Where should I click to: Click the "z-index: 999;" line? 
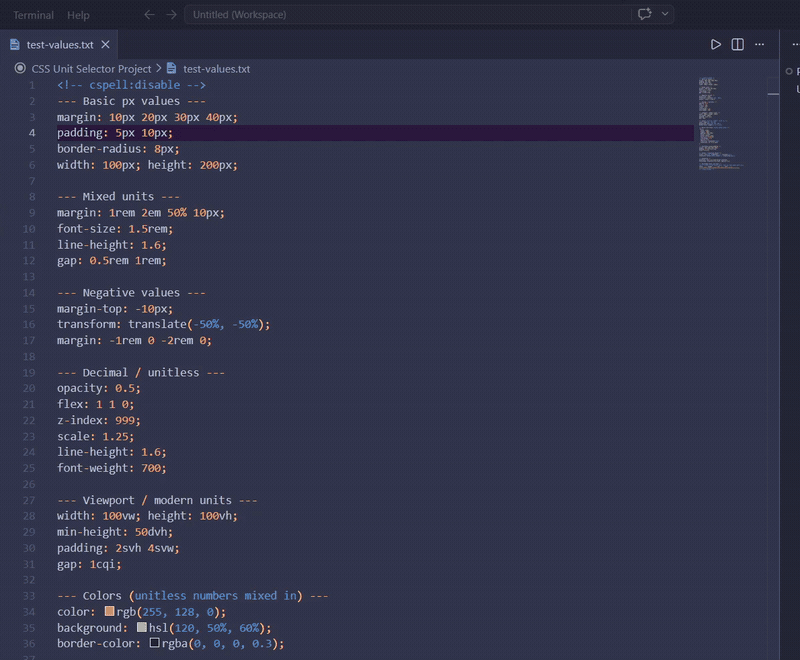point(98,420)
